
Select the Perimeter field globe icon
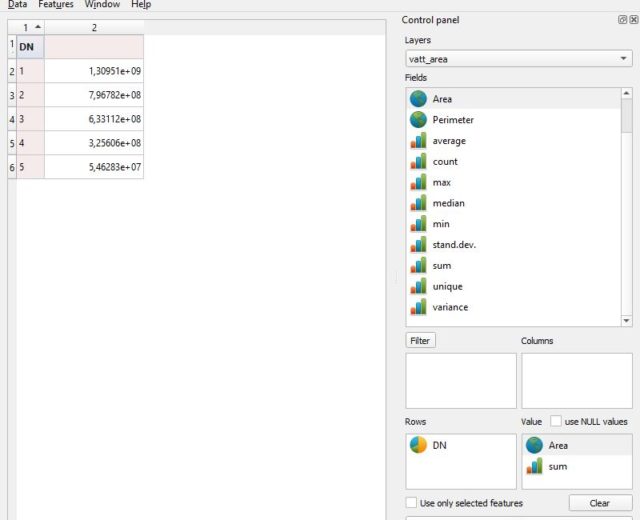click(418, 120)
